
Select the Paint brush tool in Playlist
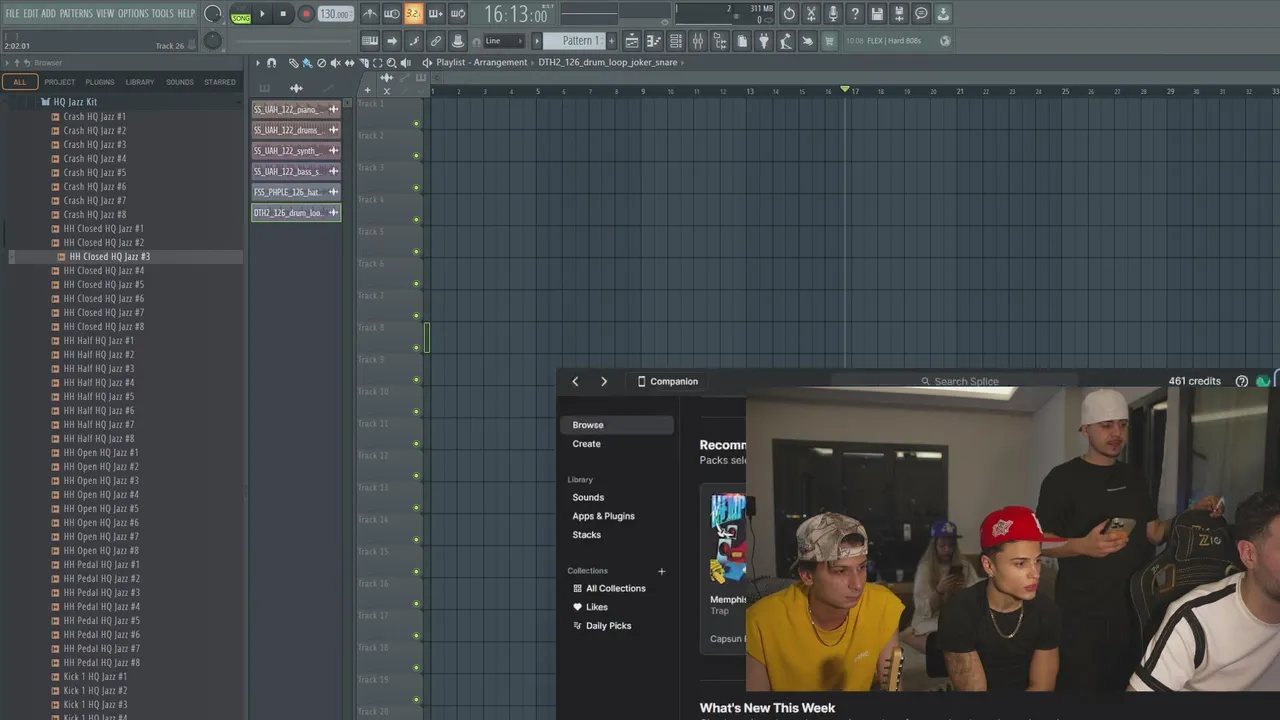pyautogui.click(x=307, y=62)
